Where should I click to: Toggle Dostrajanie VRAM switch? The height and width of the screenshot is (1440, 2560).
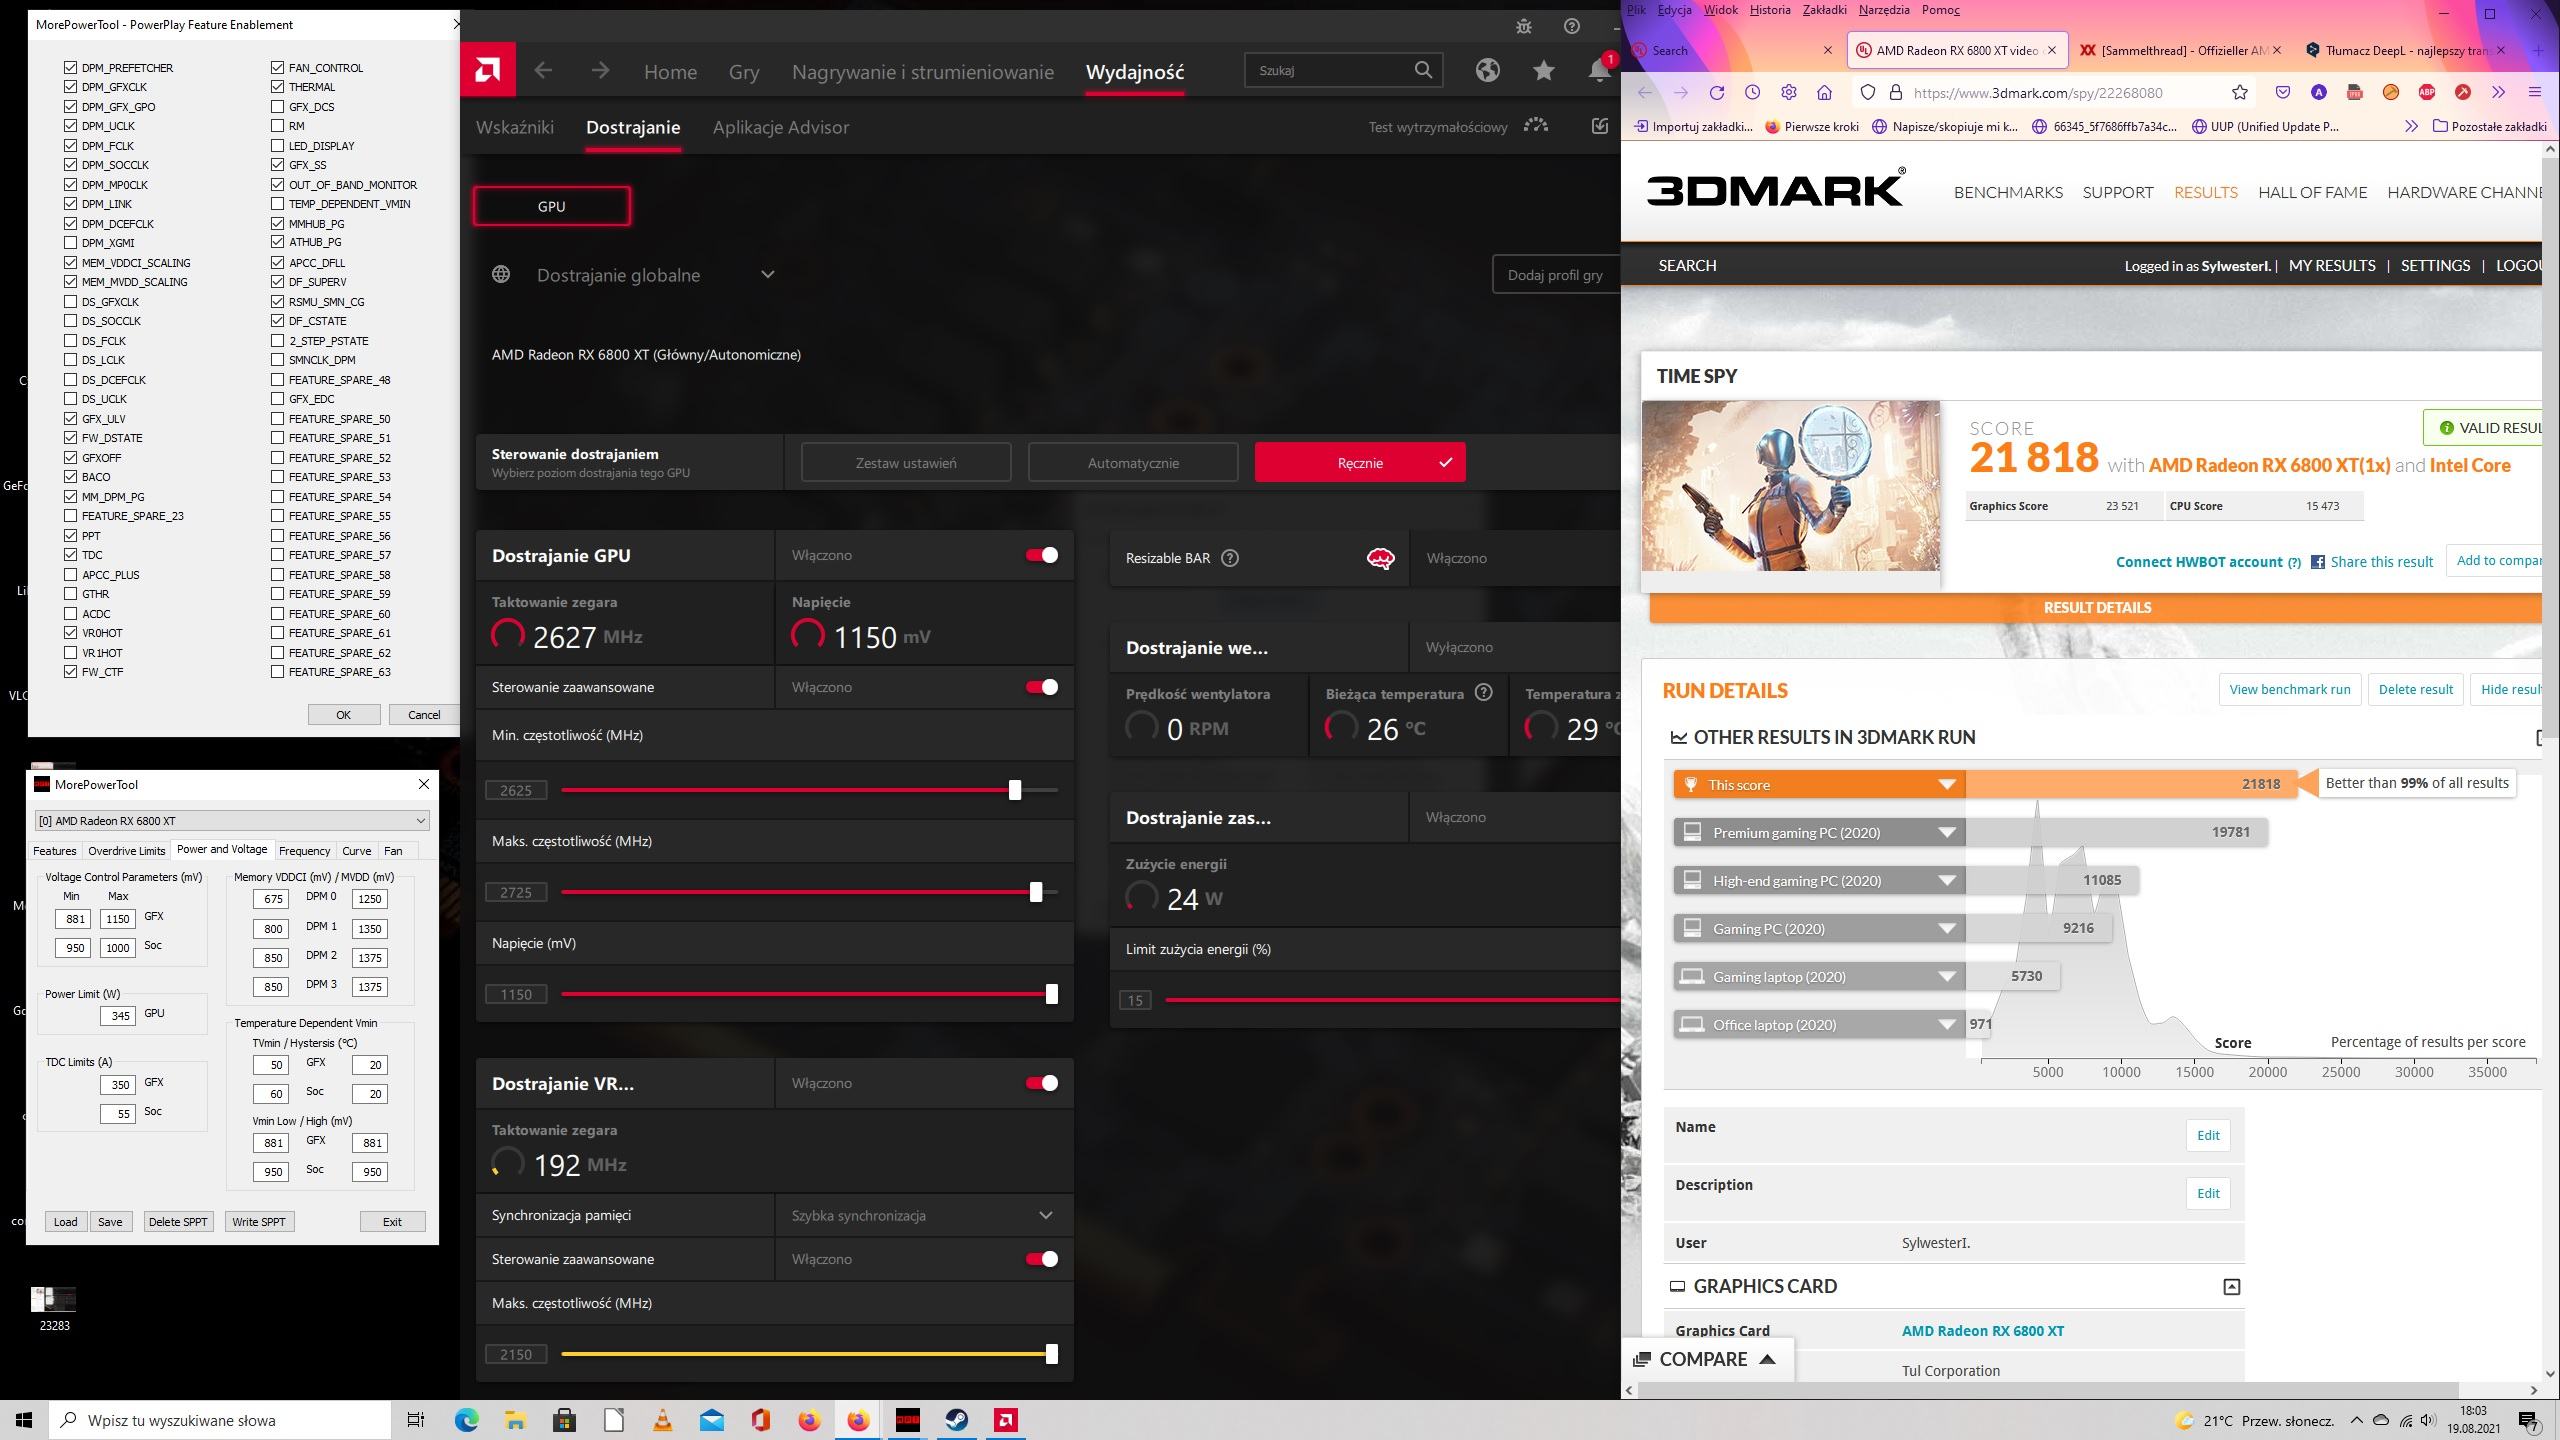(x=1042, y=1083)
